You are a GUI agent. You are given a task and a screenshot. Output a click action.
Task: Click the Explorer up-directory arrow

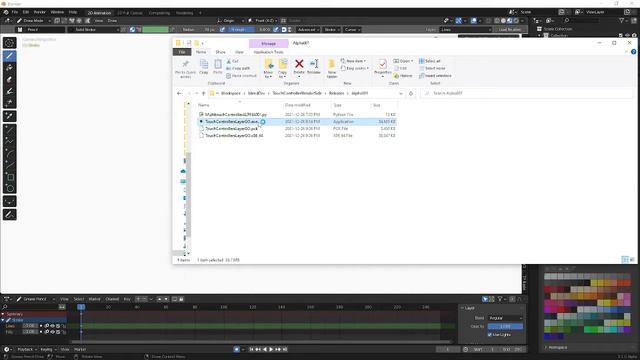[204, 93]
